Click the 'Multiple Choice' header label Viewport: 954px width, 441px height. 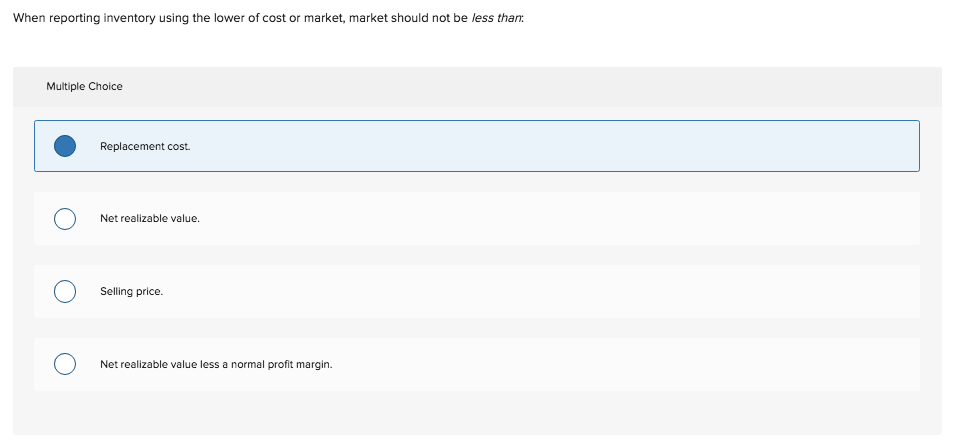85,86
